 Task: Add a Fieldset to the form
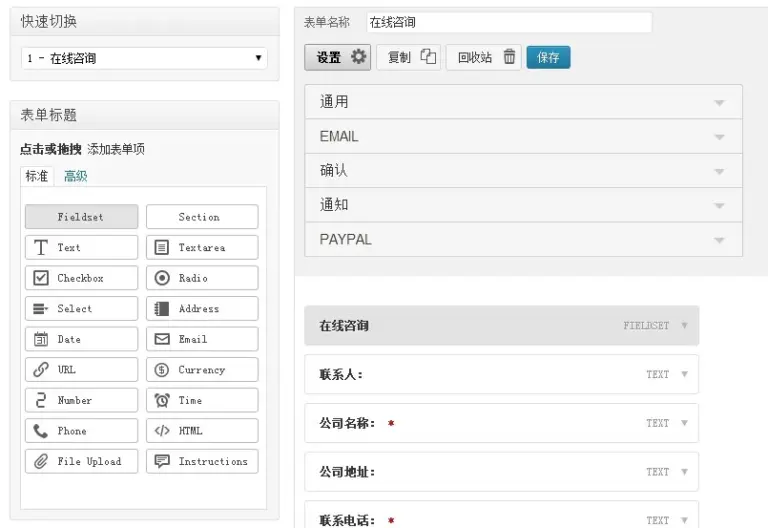tap(81, 216)
